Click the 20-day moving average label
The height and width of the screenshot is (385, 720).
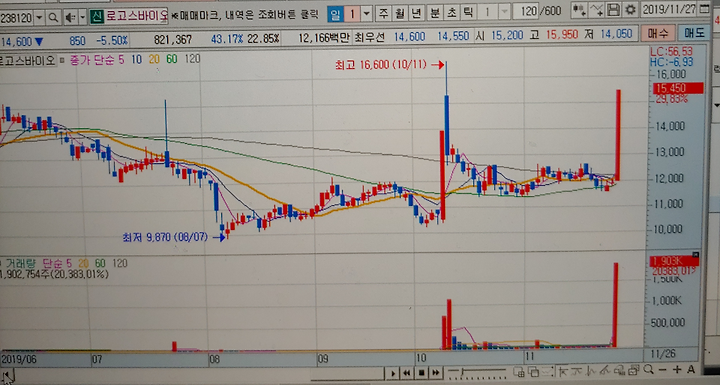point(154,59)
